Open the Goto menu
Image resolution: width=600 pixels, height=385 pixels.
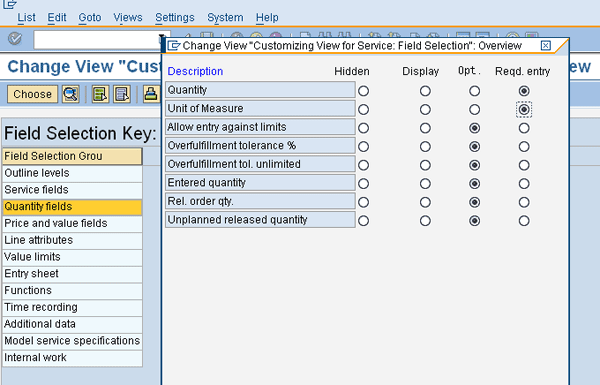[x=90, y=18]
